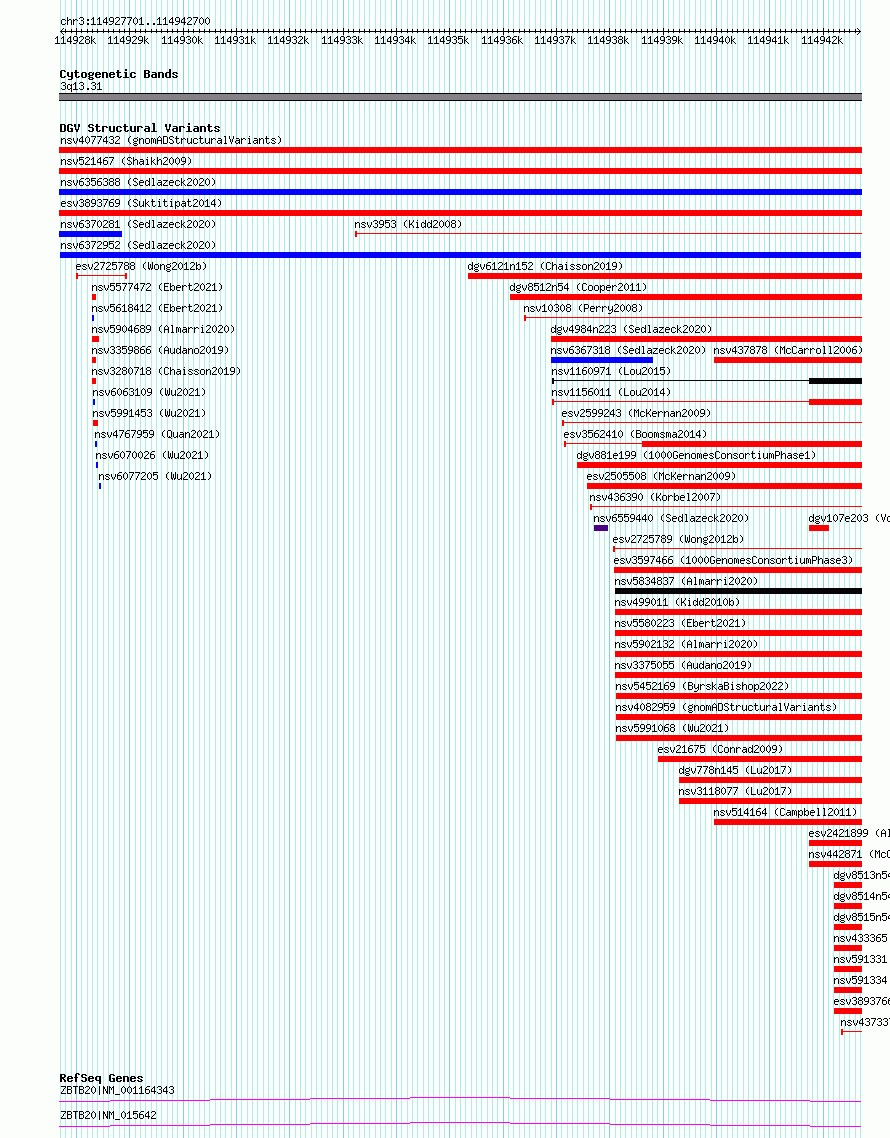Click the gray cytogenetic band bar
This screenshot has height=1138, width=890.
point(460,97)
